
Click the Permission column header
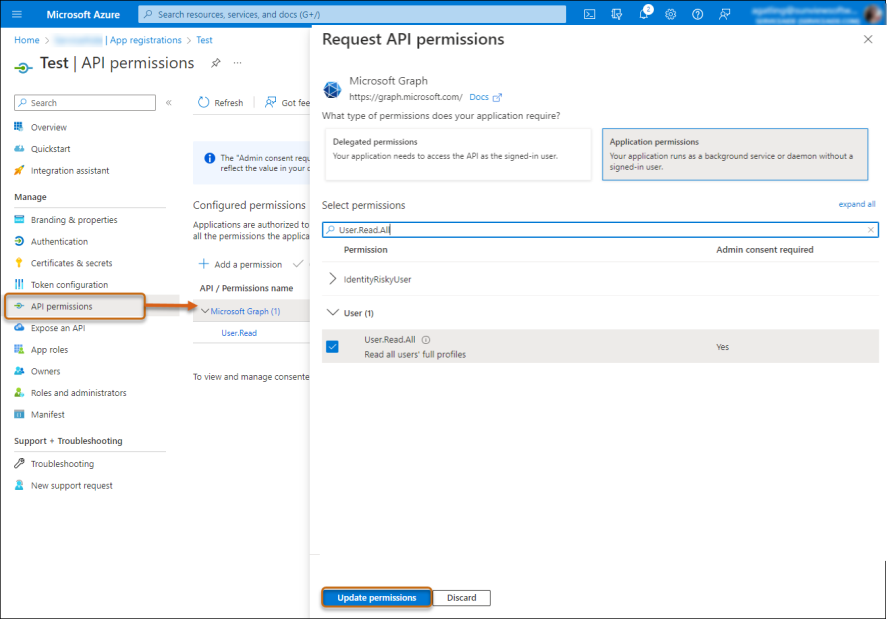pos(366,249)
